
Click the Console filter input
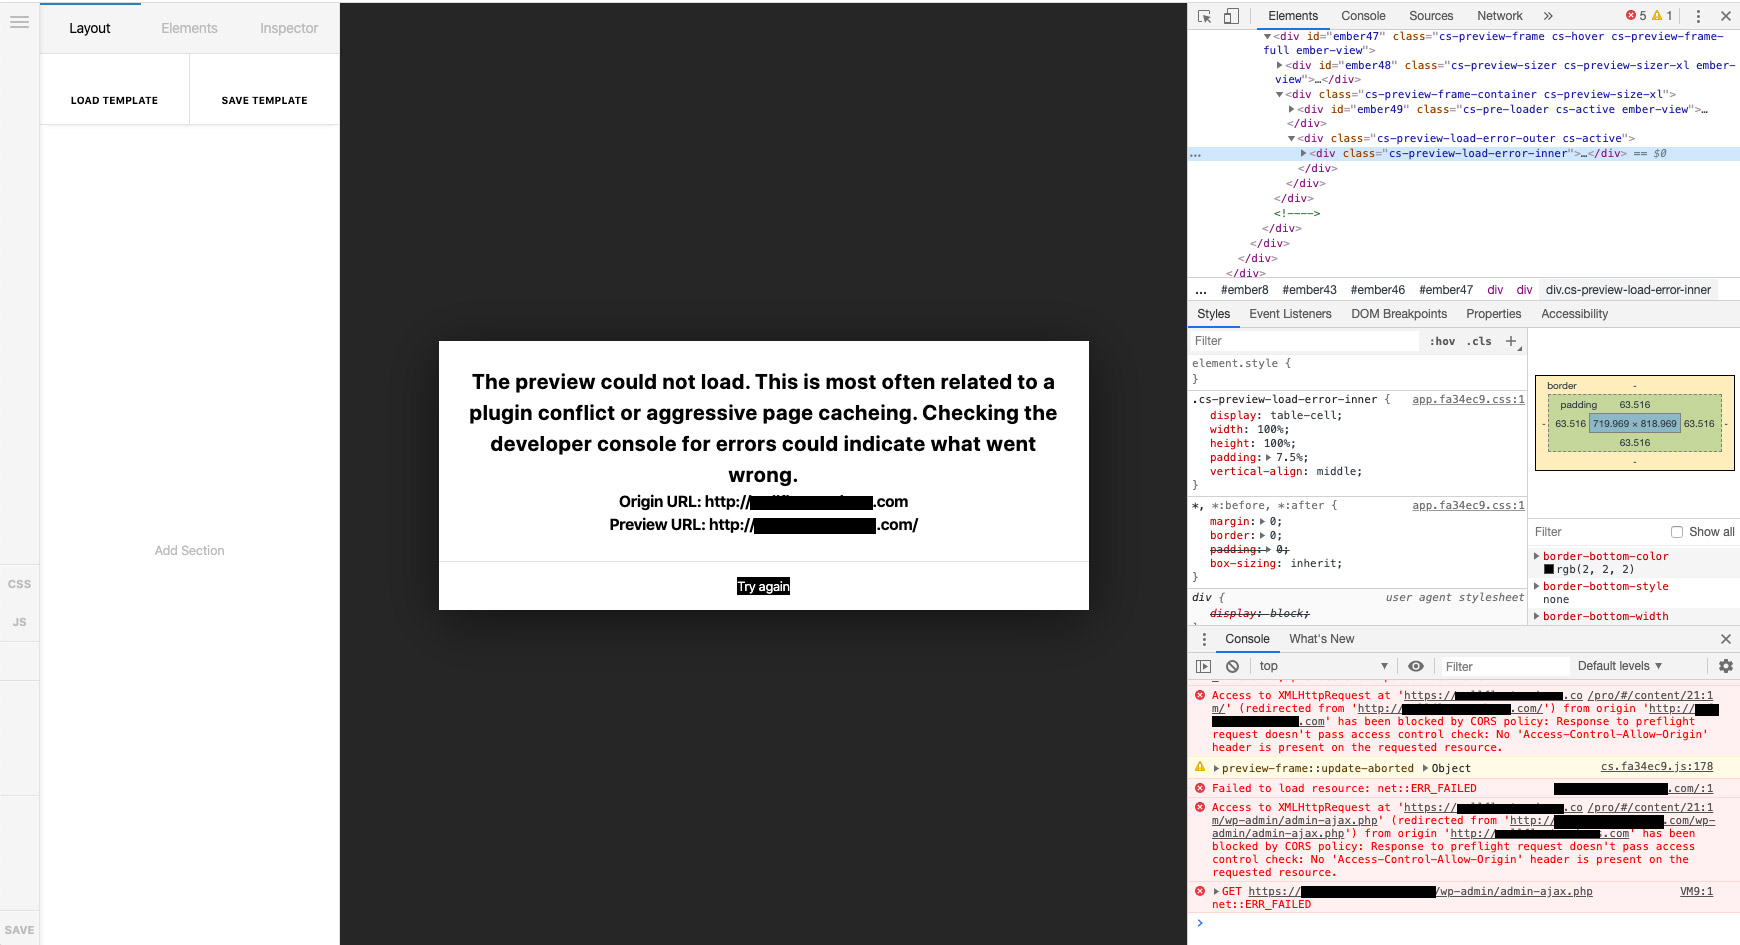1504,666
